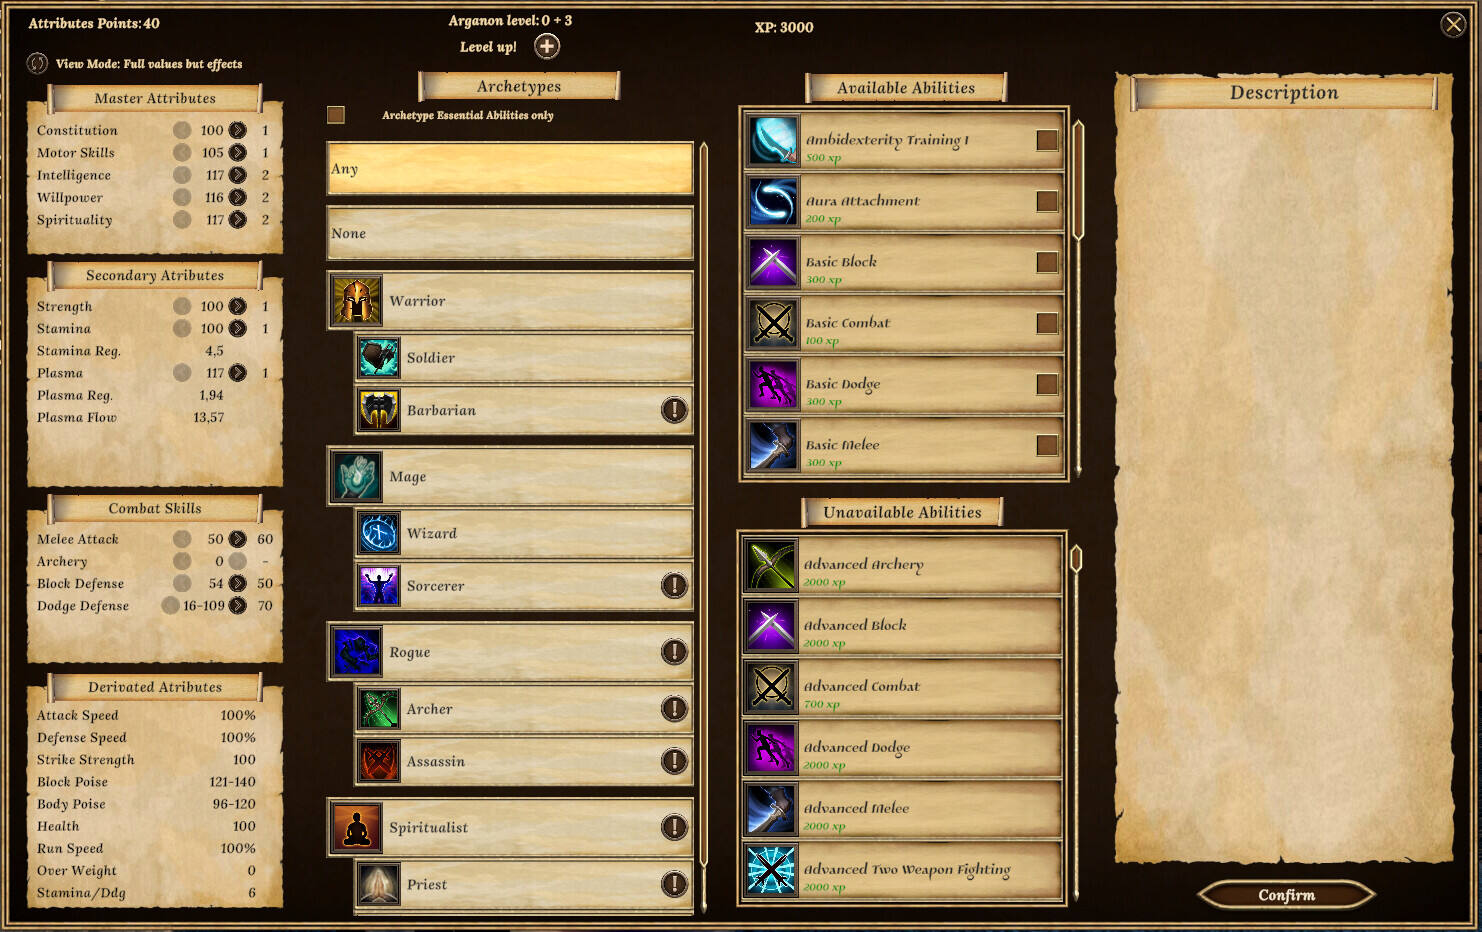The width and height of the screenshot is (1482, 932).
Task: Select the Any archetype filter
Action: coord(510,168)
